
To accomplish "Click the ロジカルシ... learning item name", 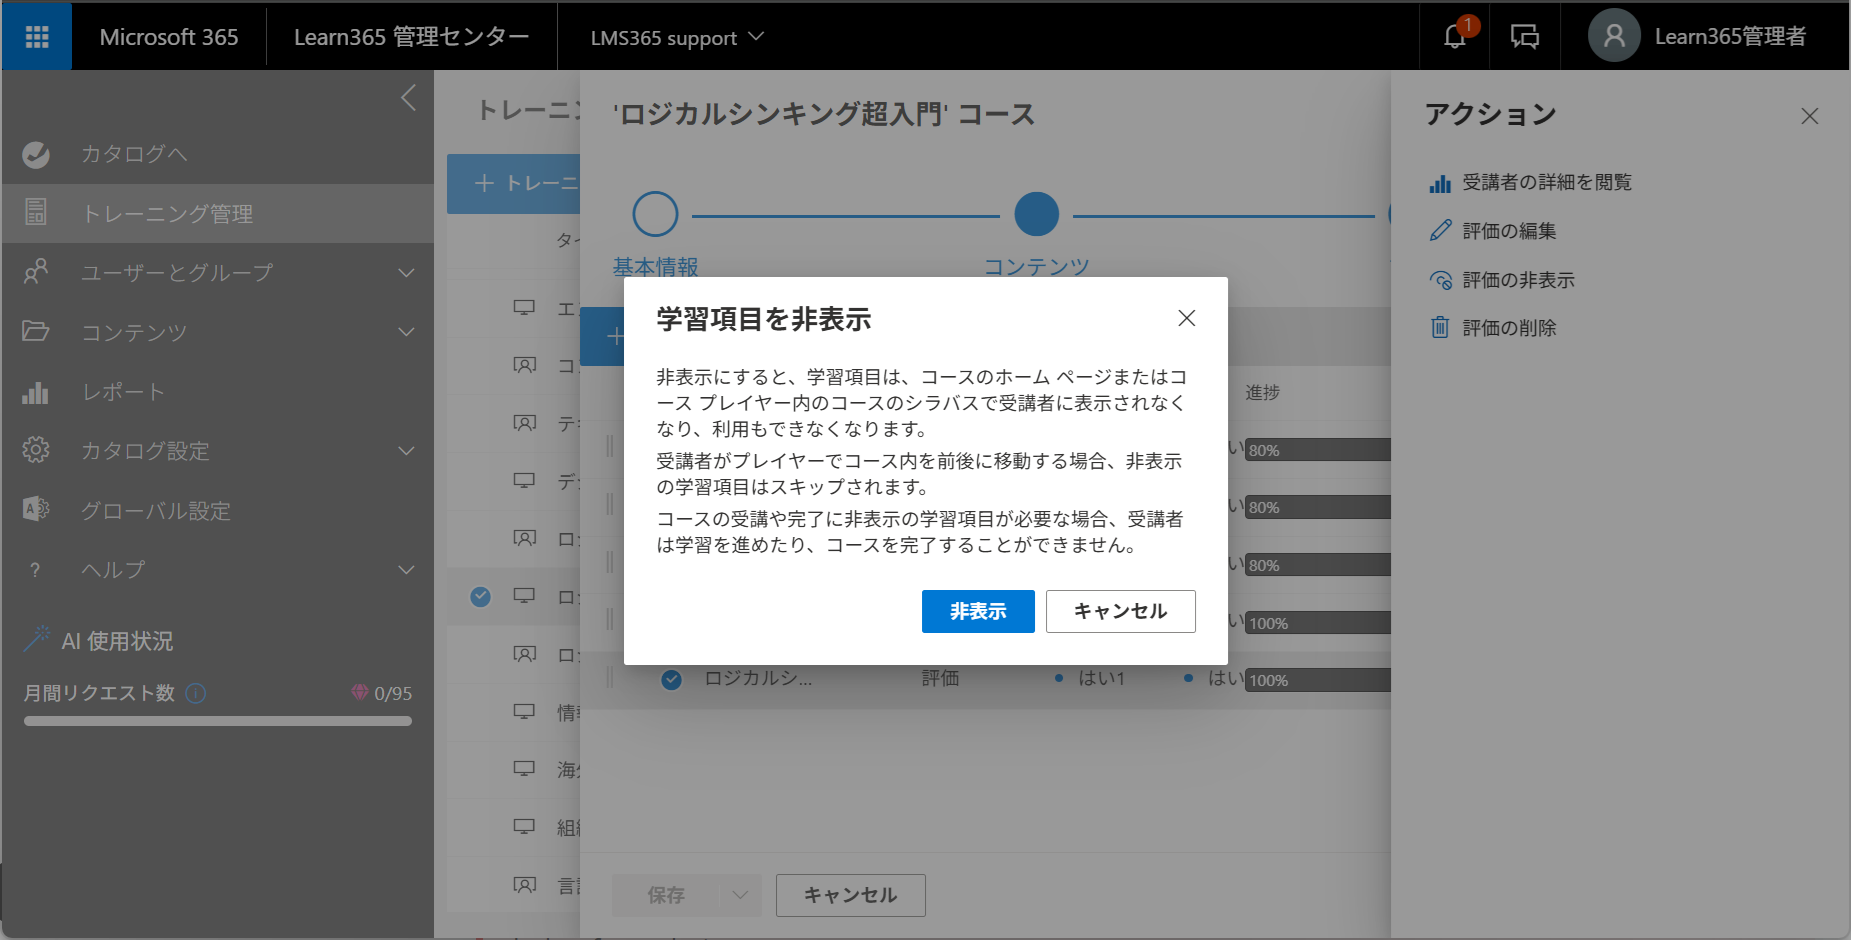I will coord(758,678).
